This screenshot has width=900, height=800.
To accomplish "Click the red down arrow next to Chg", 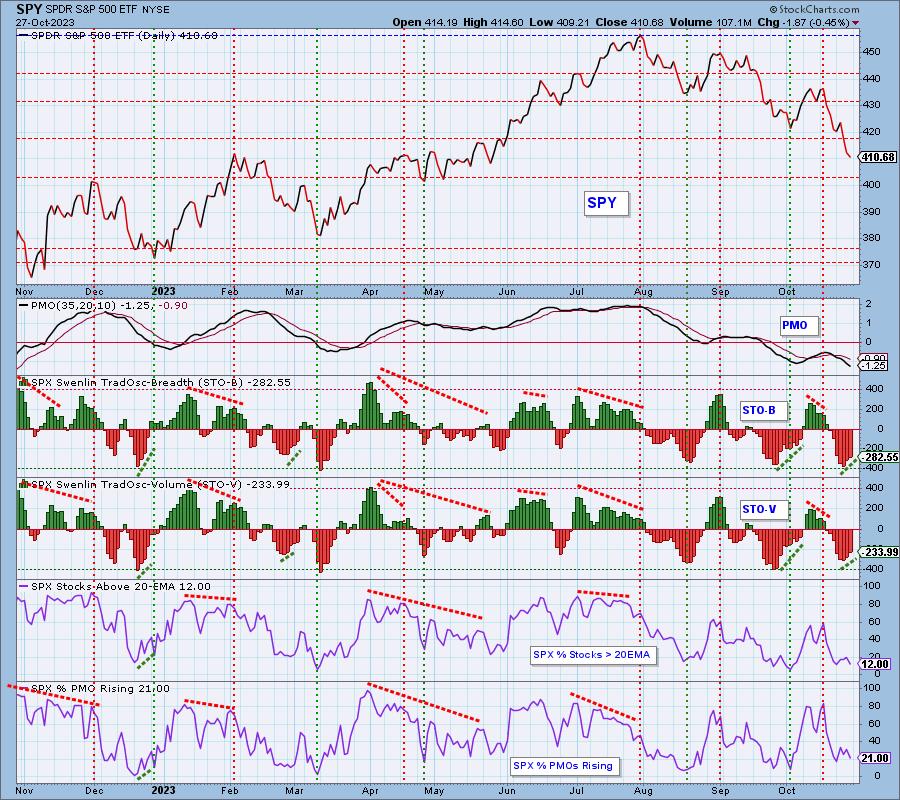I will pyautogui.click(x=856, y=23).
